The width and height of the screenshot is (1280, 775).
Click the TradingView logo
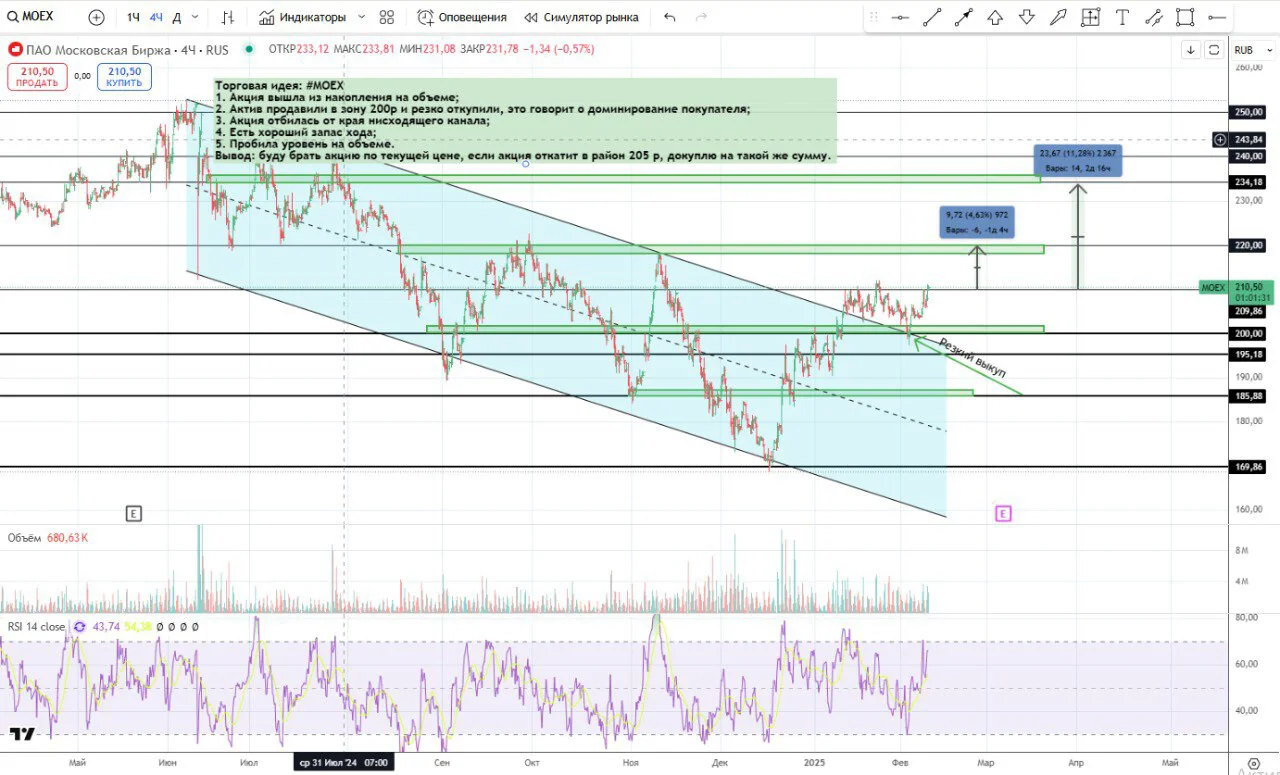pos(23,734)
